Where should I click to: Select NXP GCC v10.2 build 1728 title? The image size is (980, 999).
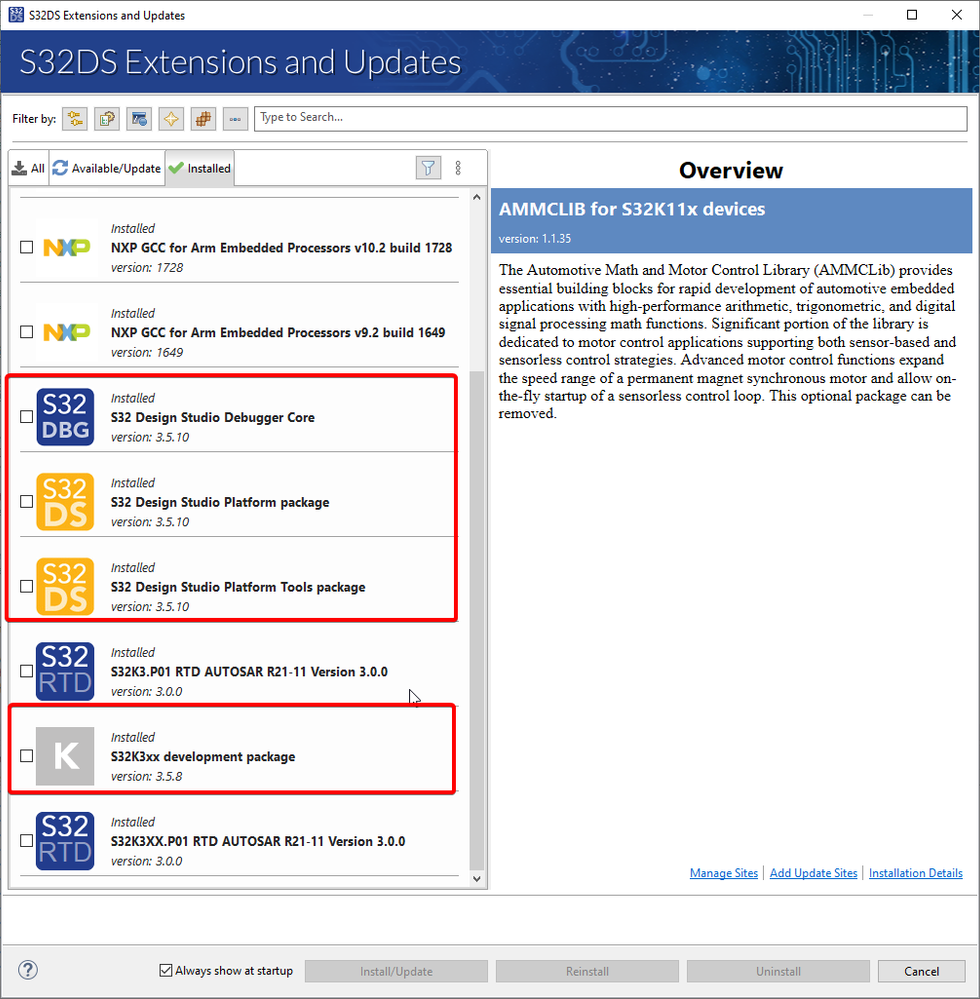[281, 247]
